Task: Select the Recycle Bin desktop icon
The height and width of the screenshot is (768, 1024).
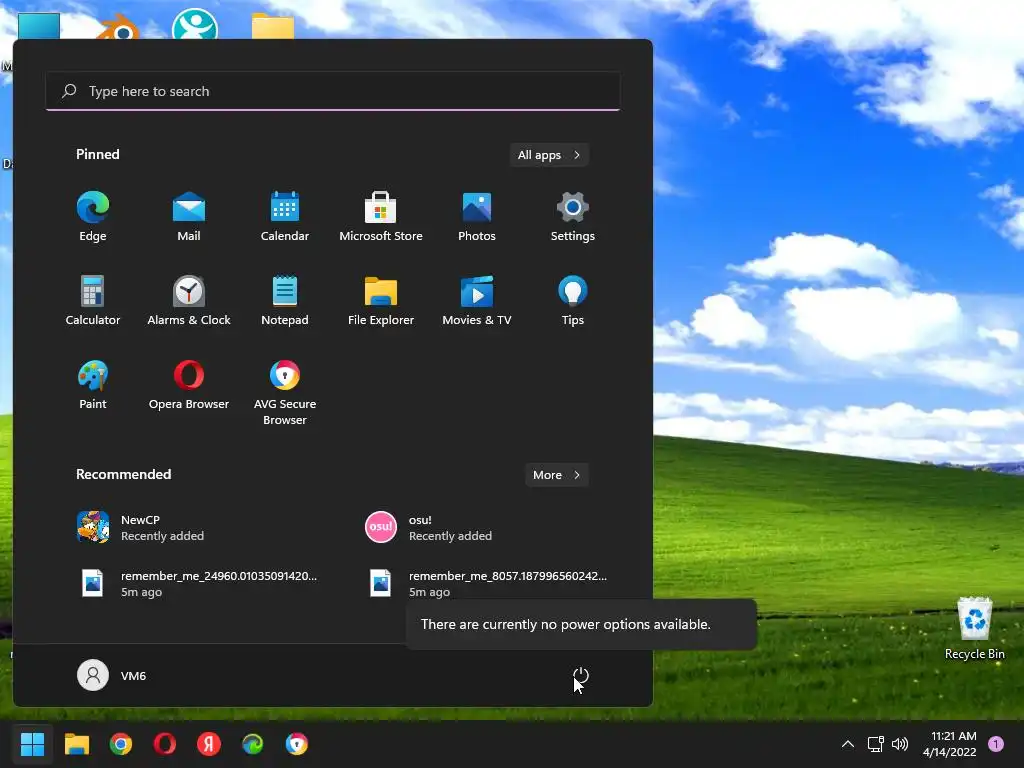Action: [974, 628]
